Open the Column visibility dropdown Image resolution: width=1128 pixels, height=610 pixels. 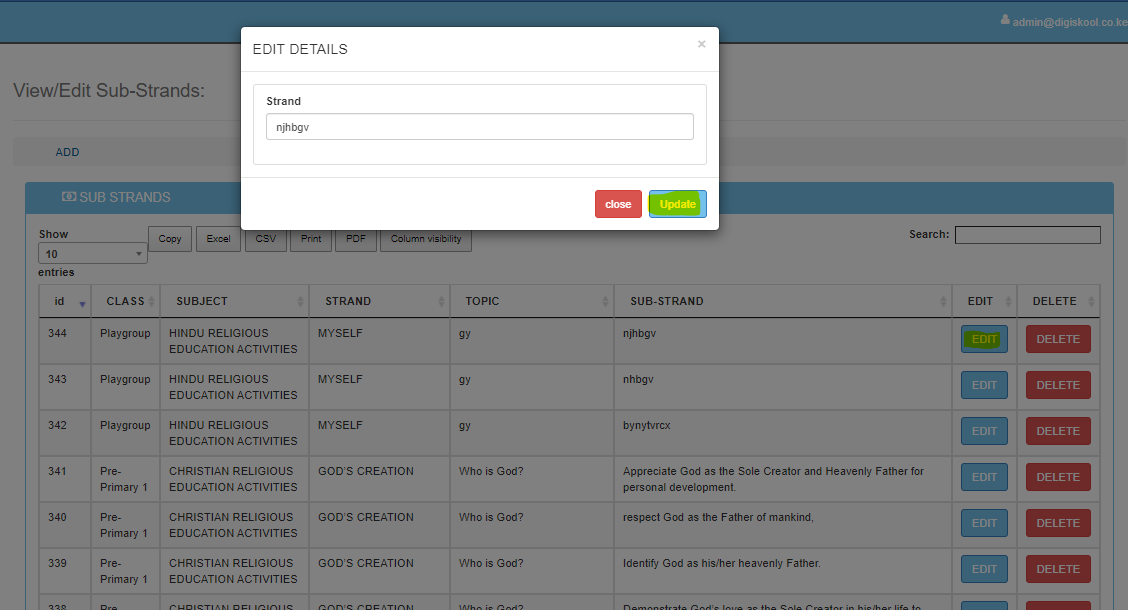coord(426,239)
